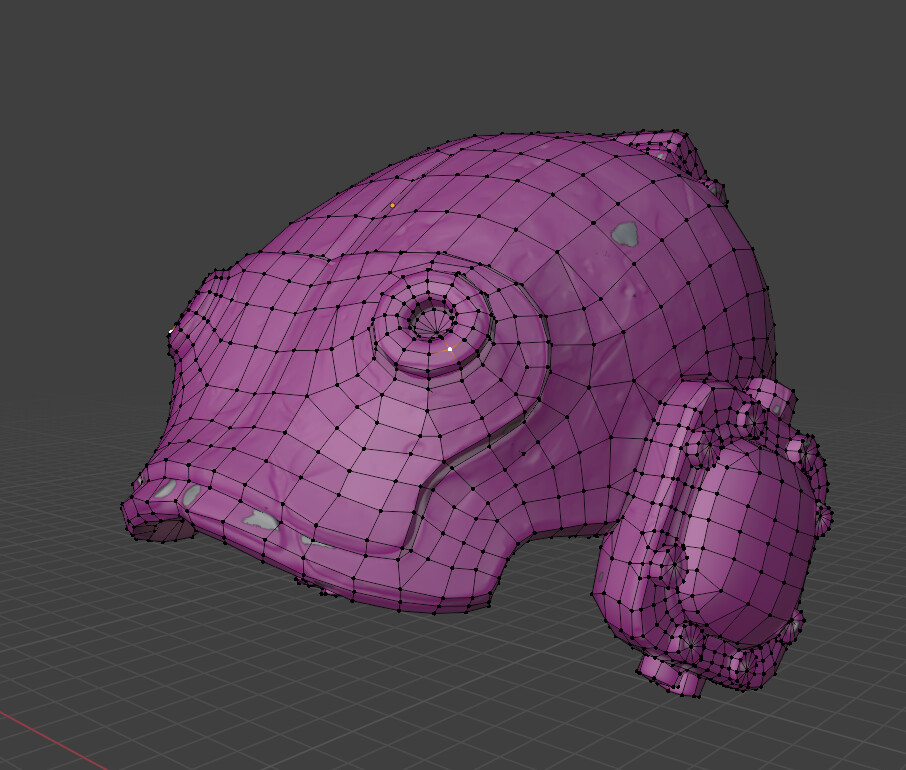Click the white vertex on the circular ring
Screen dimensions: 906x770
pos(450,349)
